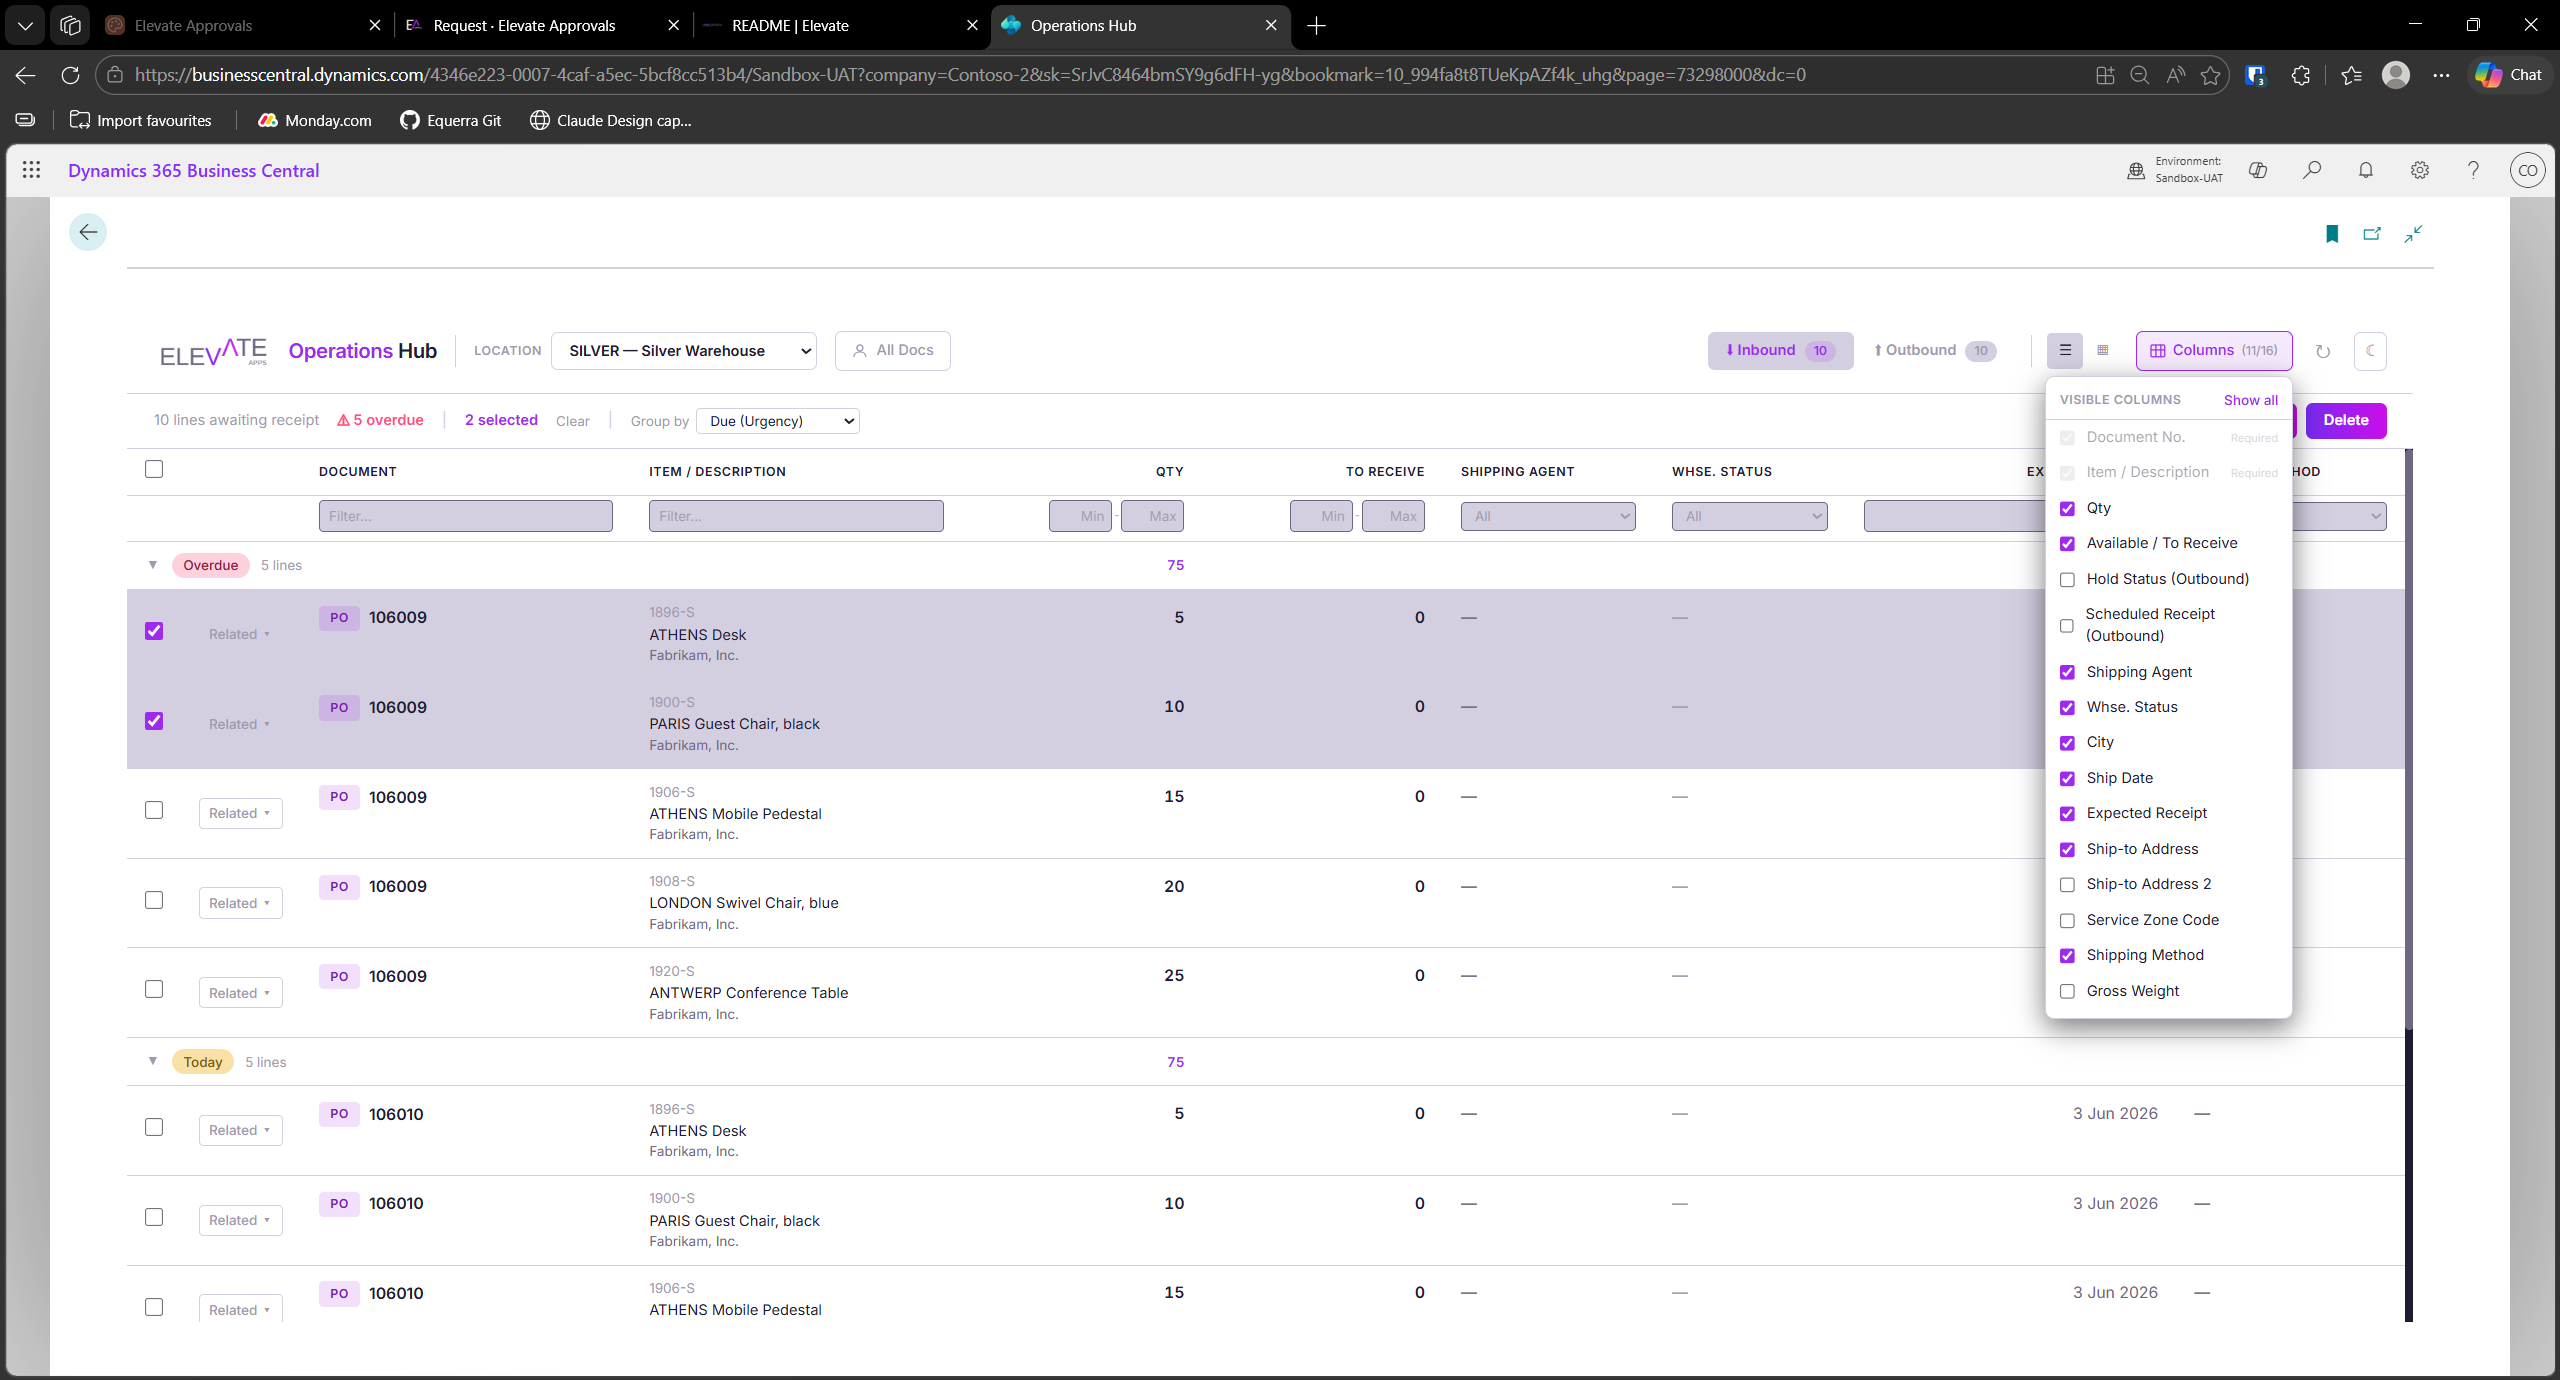The width and height of the screenshot is (2560, 1380).
Task: Click the refresh icon beside Columns
Action: tap(2323, 351)
